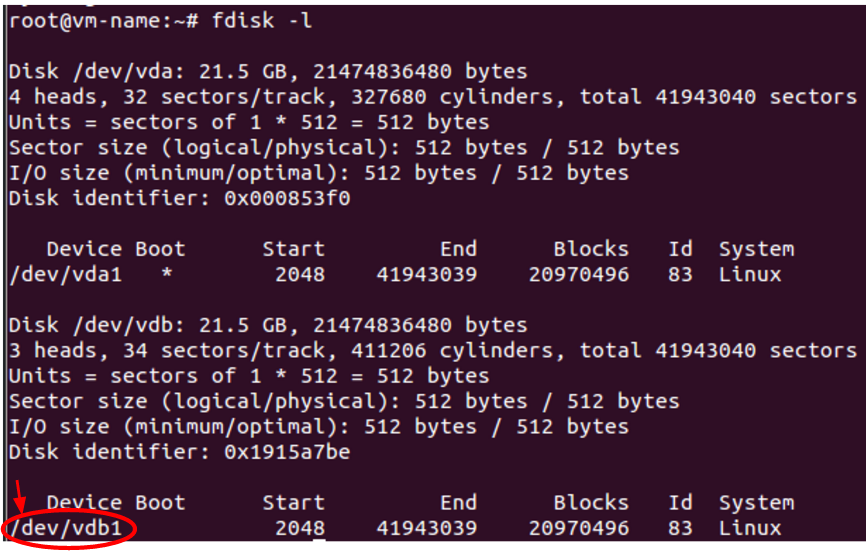Click End value 41943039 in /dev/vdb1 row

click(427, 528)
